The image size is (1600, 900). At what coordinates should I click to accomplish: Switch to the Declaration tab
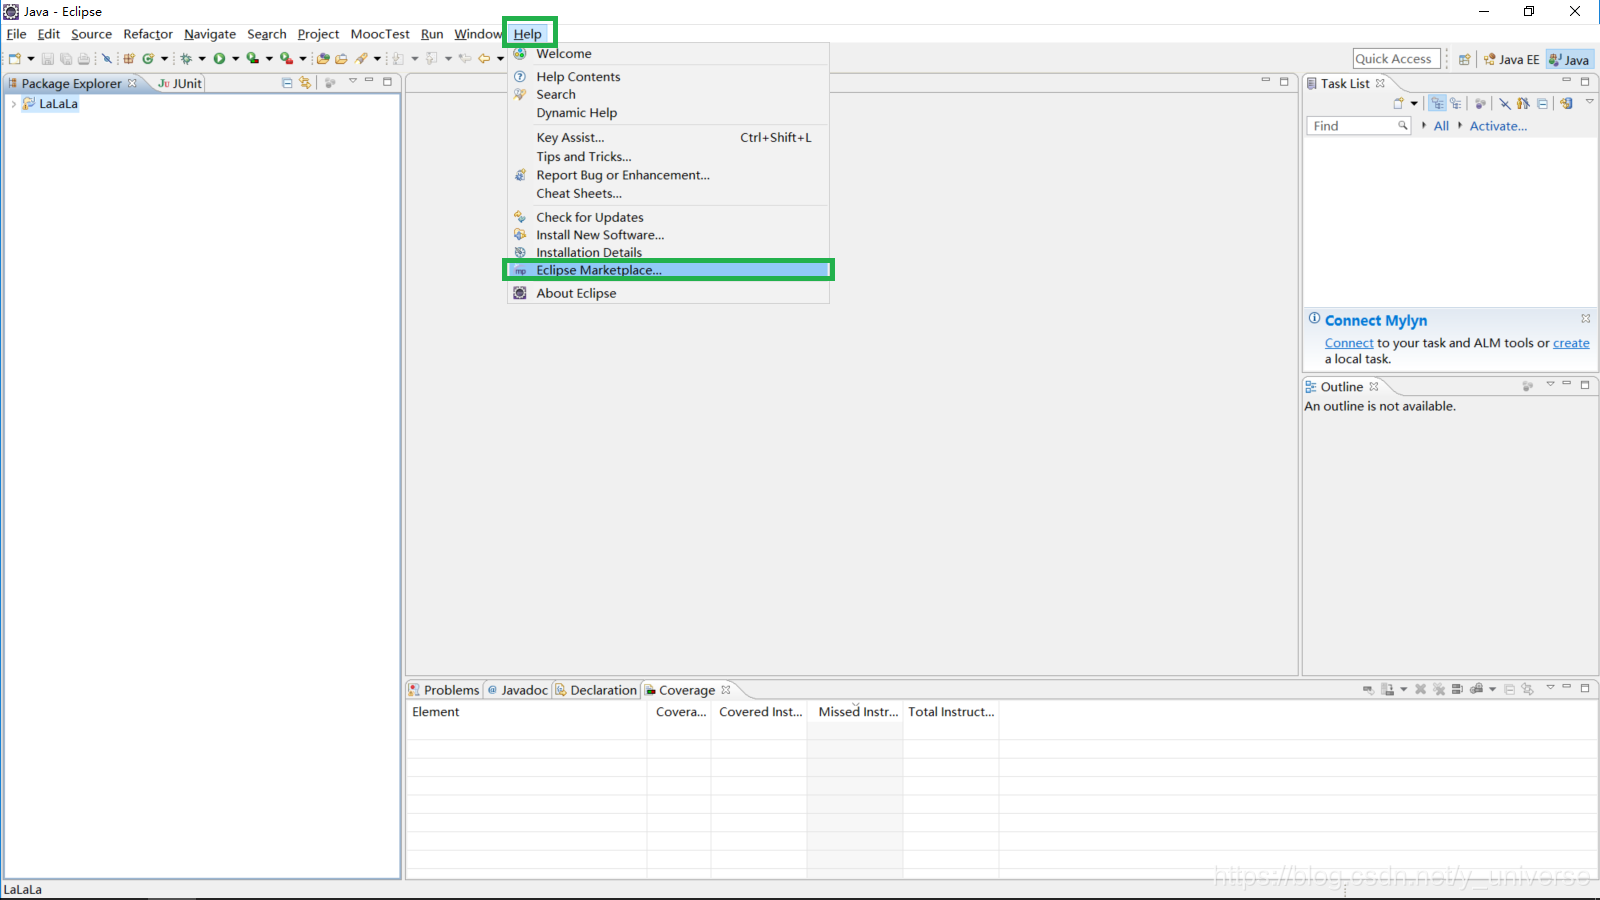coord(597,690)
